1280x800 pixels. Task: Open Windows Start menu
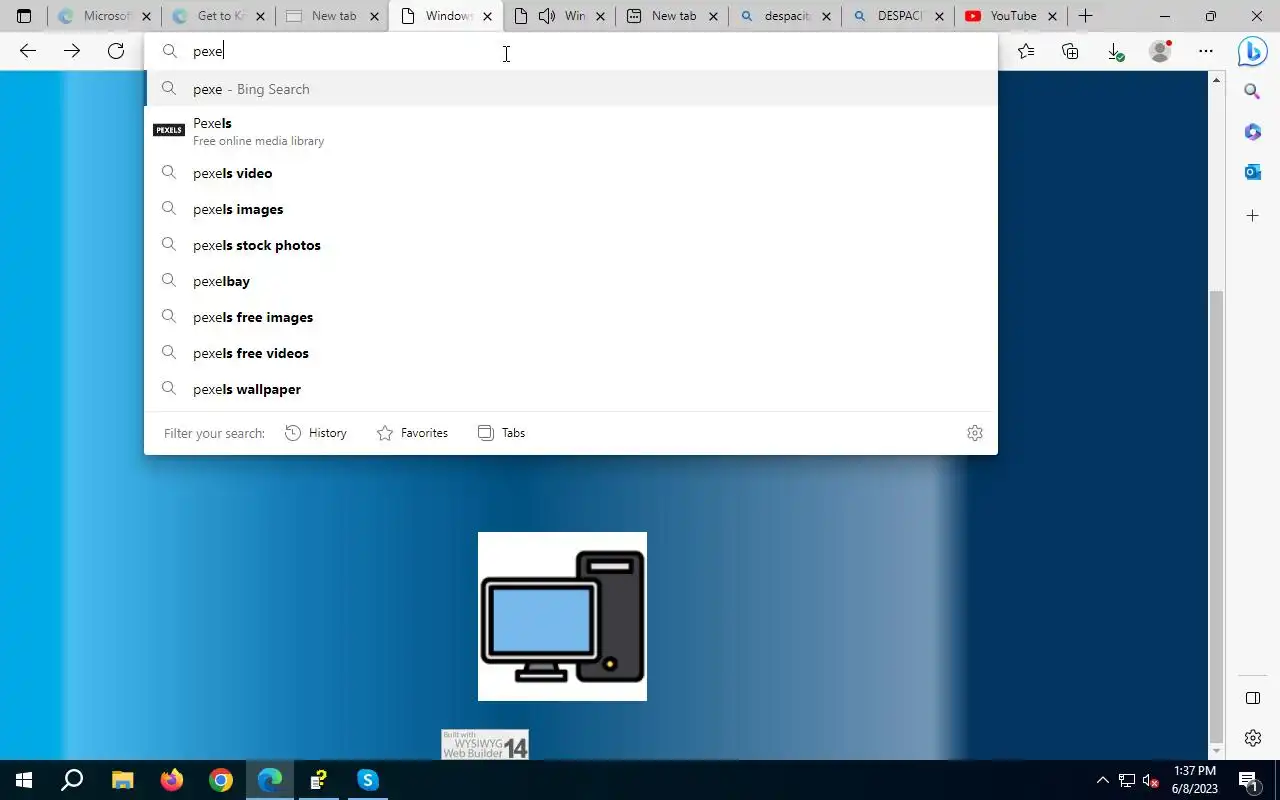[24, 780]
